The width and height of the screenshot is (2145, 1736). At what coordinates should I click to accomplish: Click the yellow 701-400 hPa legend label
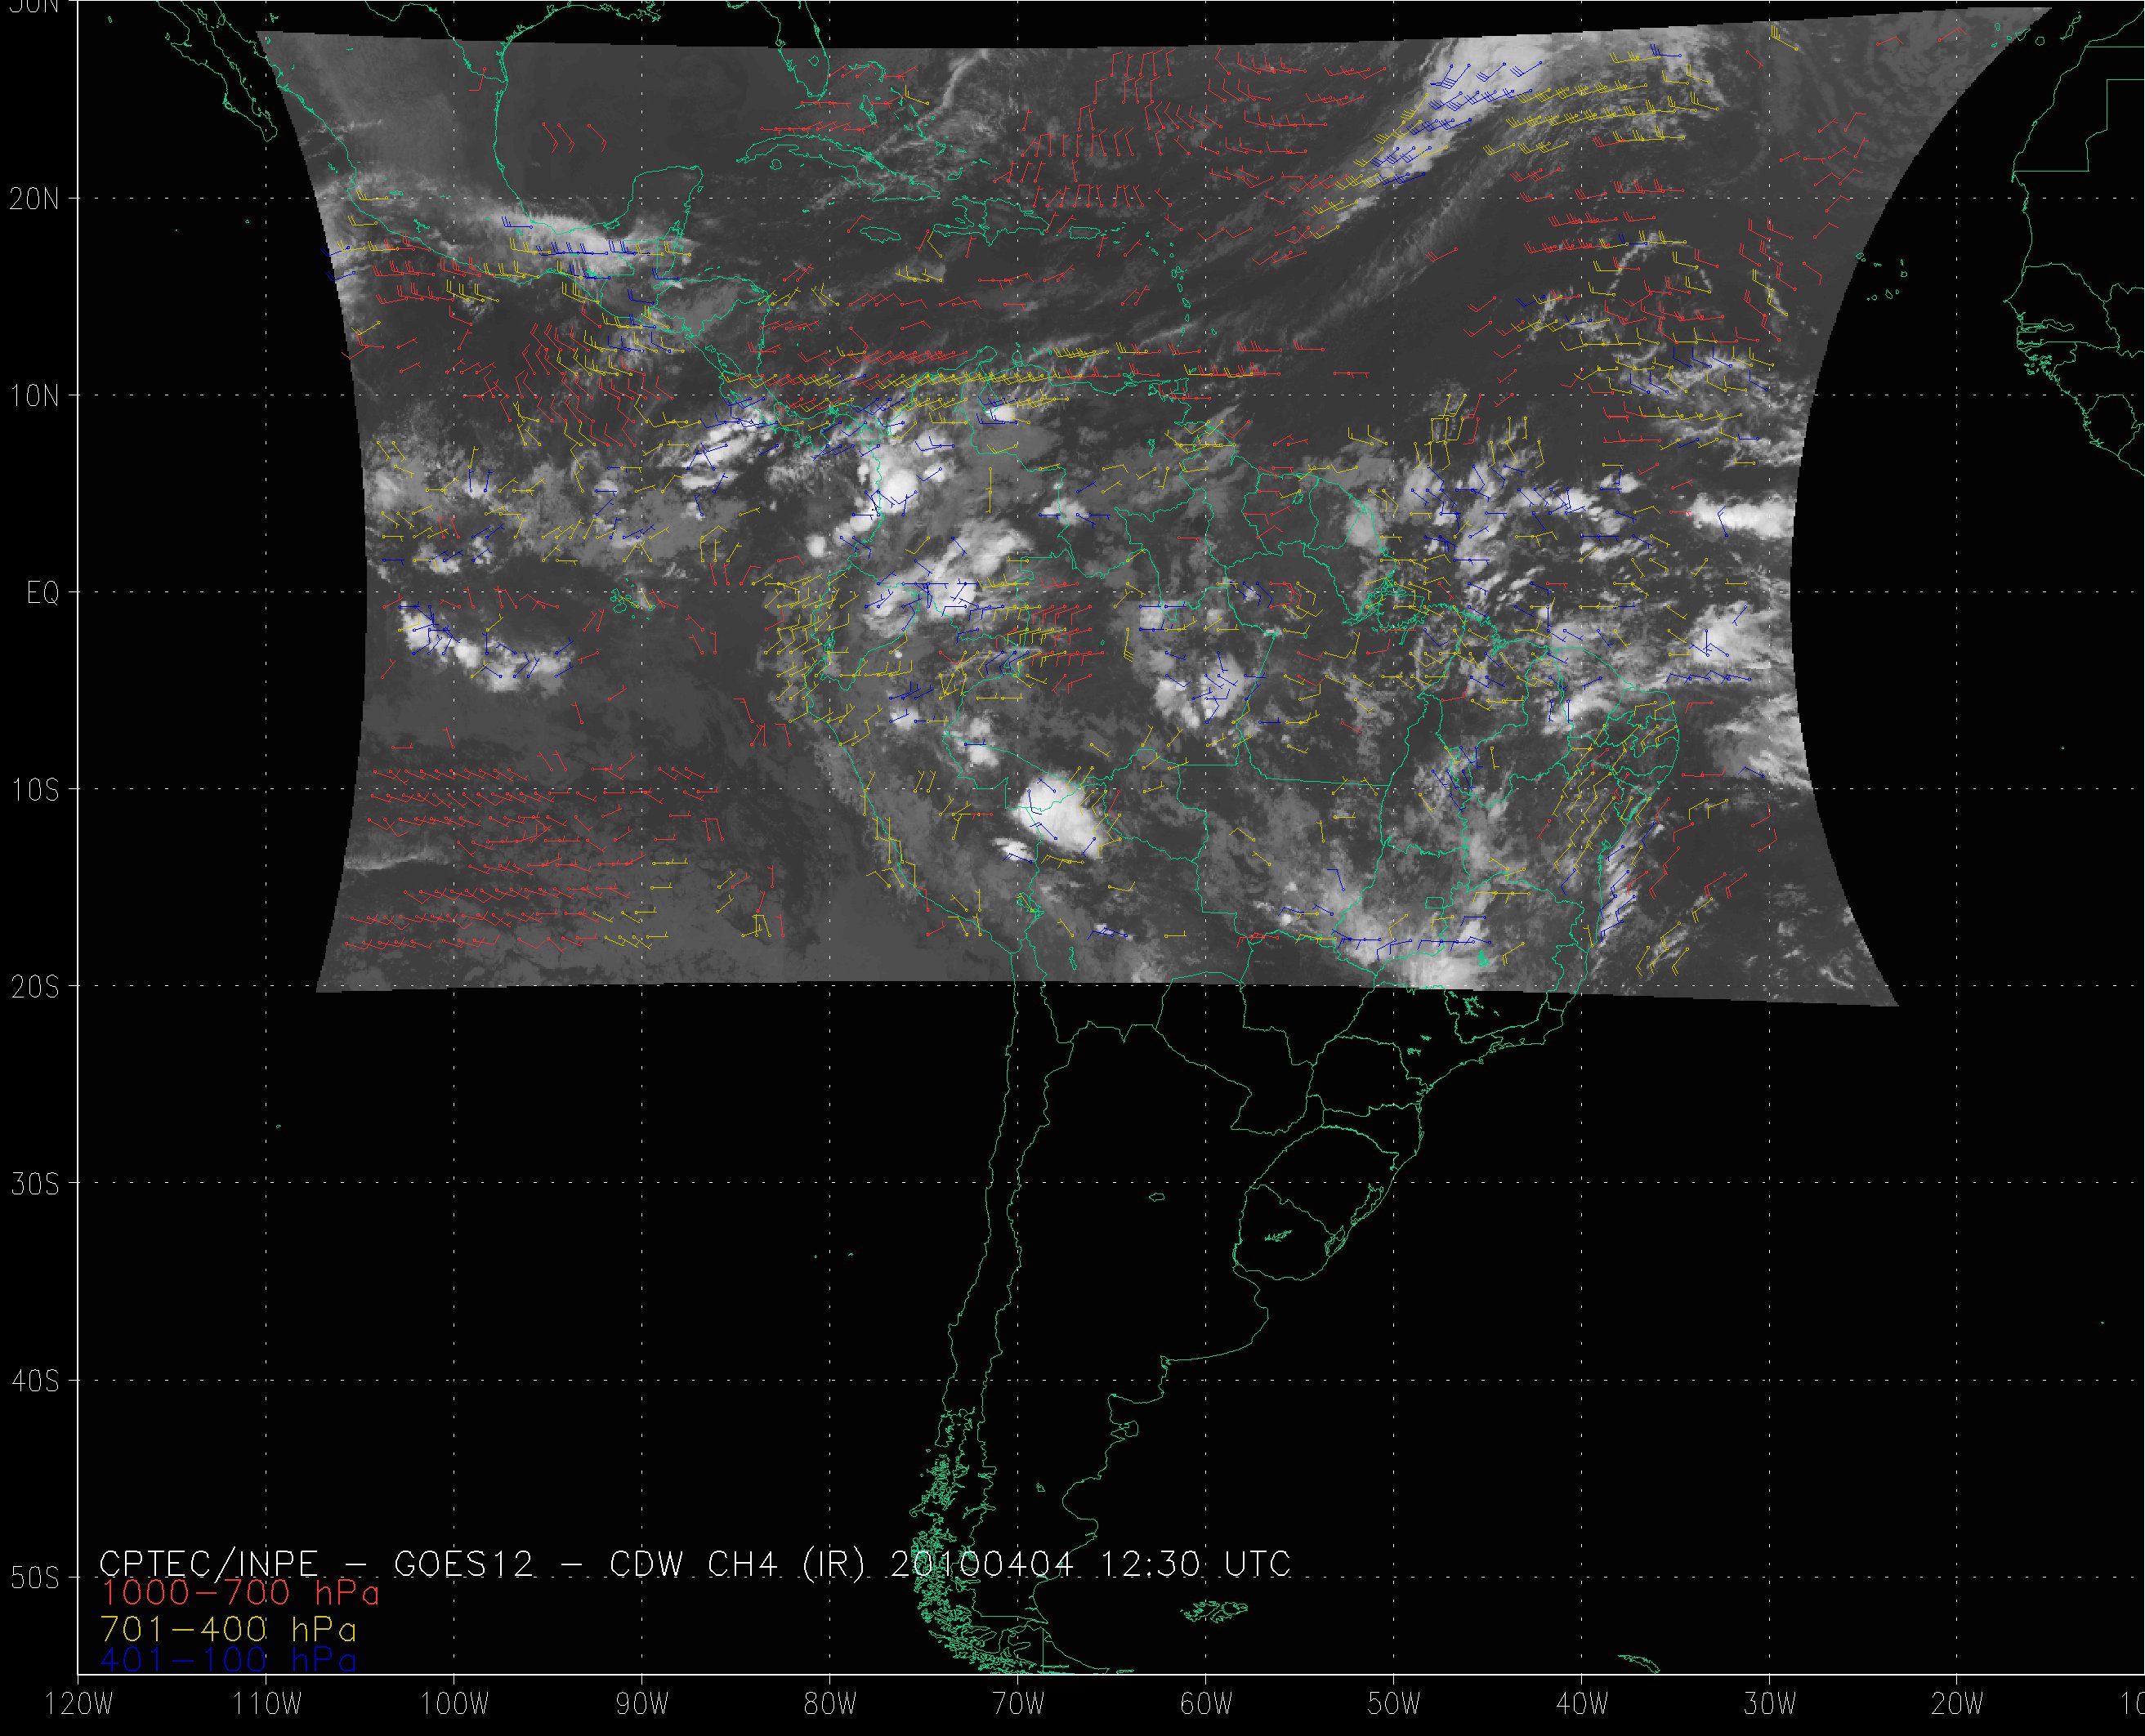coord(228,1628)
